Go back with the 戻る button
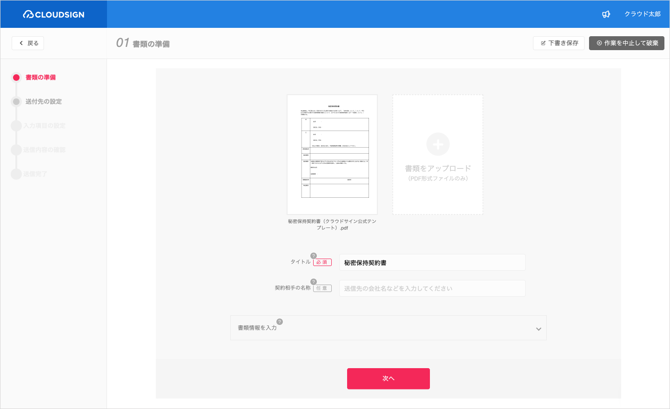This screenshot has width=670, height=409. pos(28,43)
